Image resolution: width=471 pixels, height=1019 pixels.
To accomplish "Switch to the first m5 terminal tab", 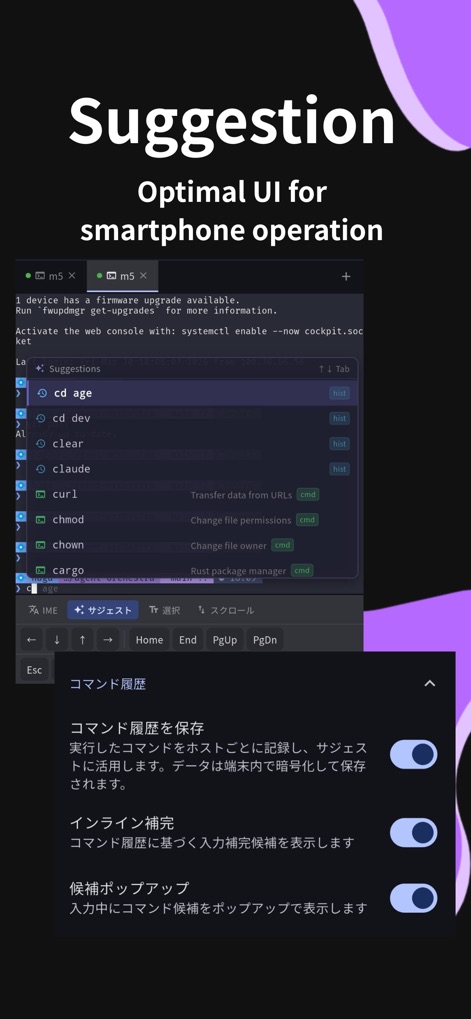I will click(51, 276).
